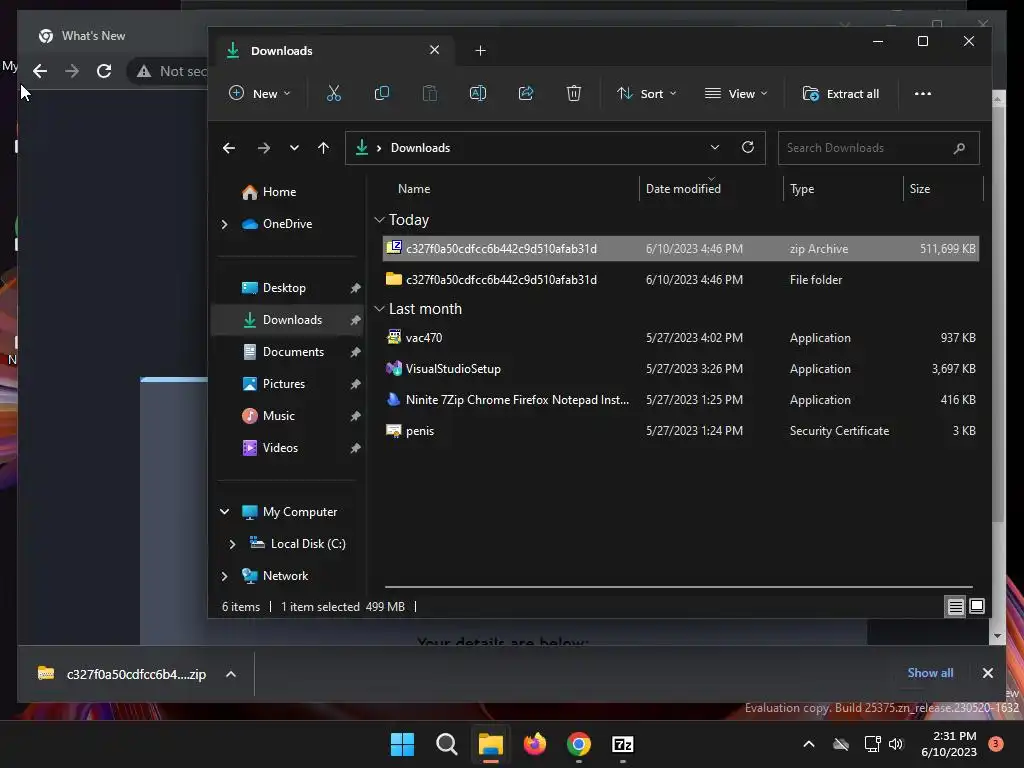The height and width of the screenshot is (768, 1024).
Task: Click volume speaker icon in system tray
Action: (895, 744)
